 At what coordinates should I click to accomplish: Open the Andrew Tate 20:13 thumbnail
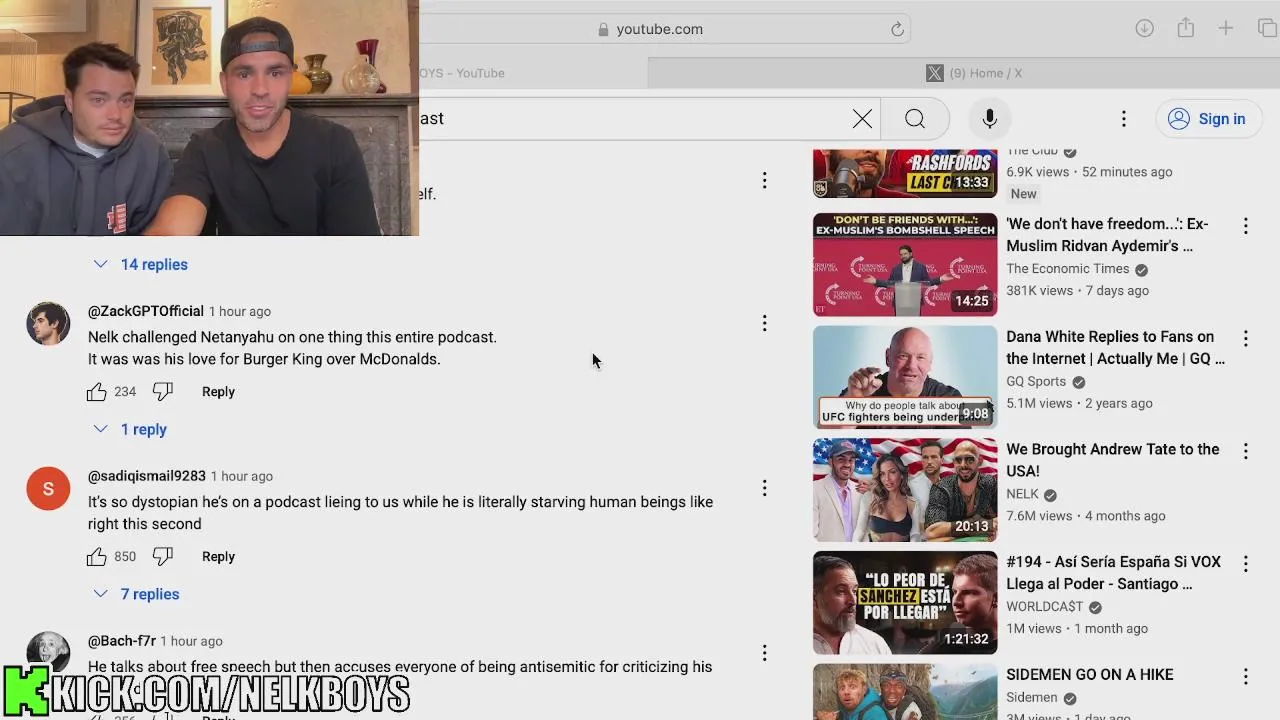905,490
